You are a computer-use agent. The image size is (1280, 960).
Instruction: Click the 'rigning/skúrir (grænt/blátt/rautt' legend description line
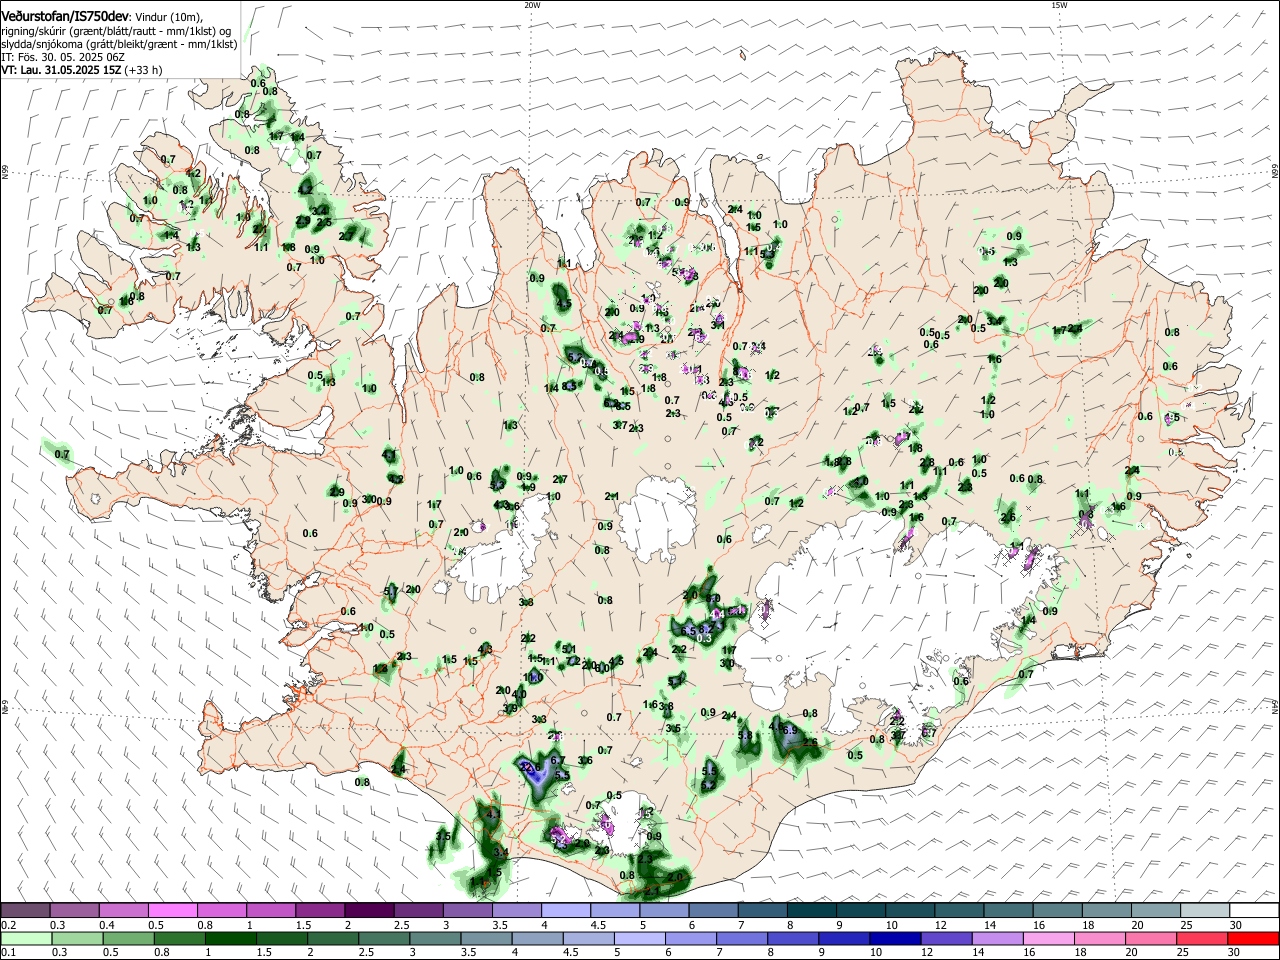pyautogui.click(x=116, y=30)
